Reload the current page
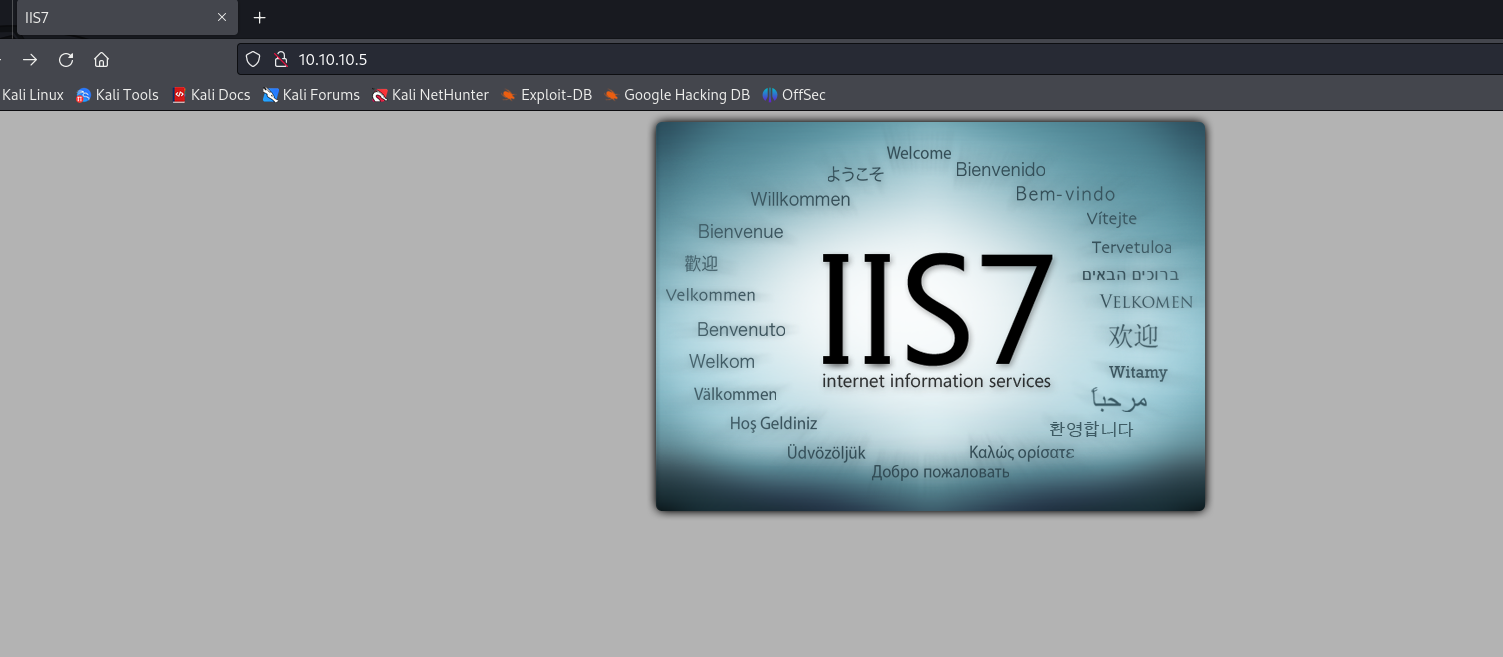The width and height of the screenshot is (1503, 657). (66, 59)
